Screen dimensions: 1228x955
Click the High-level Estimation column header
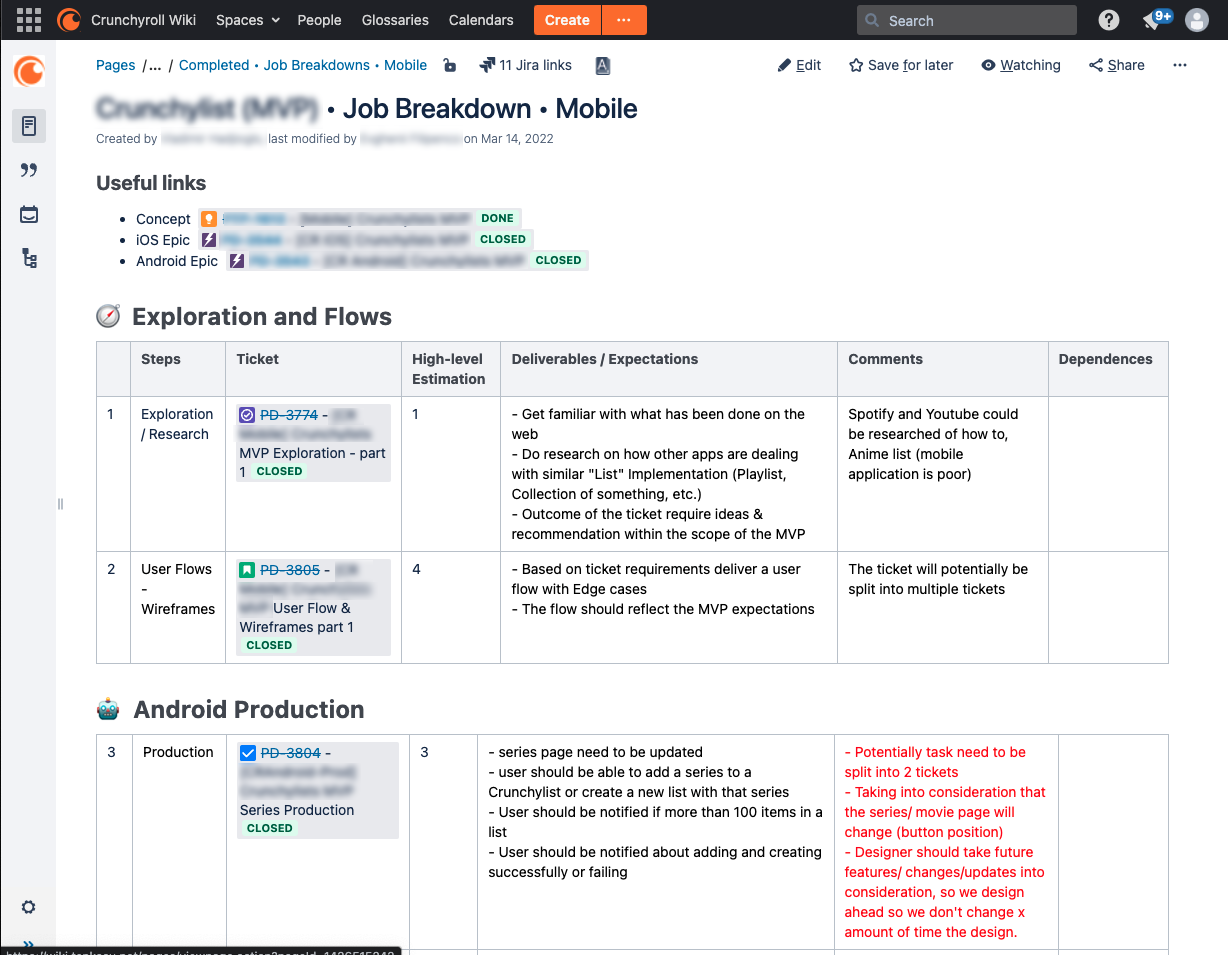[x=449, y=369]
